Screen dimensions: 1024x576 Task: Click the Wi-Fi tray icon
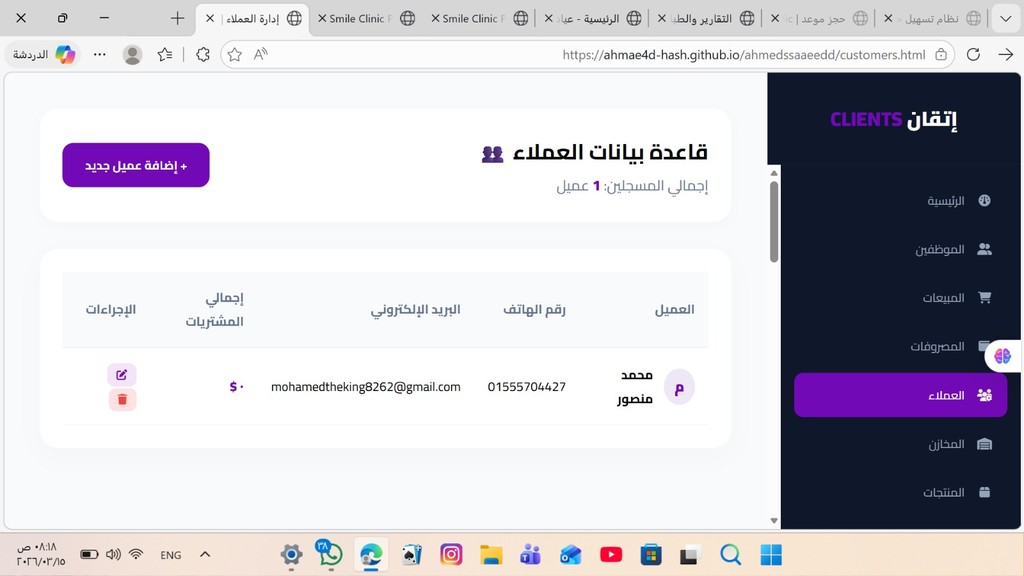(136, 554)
